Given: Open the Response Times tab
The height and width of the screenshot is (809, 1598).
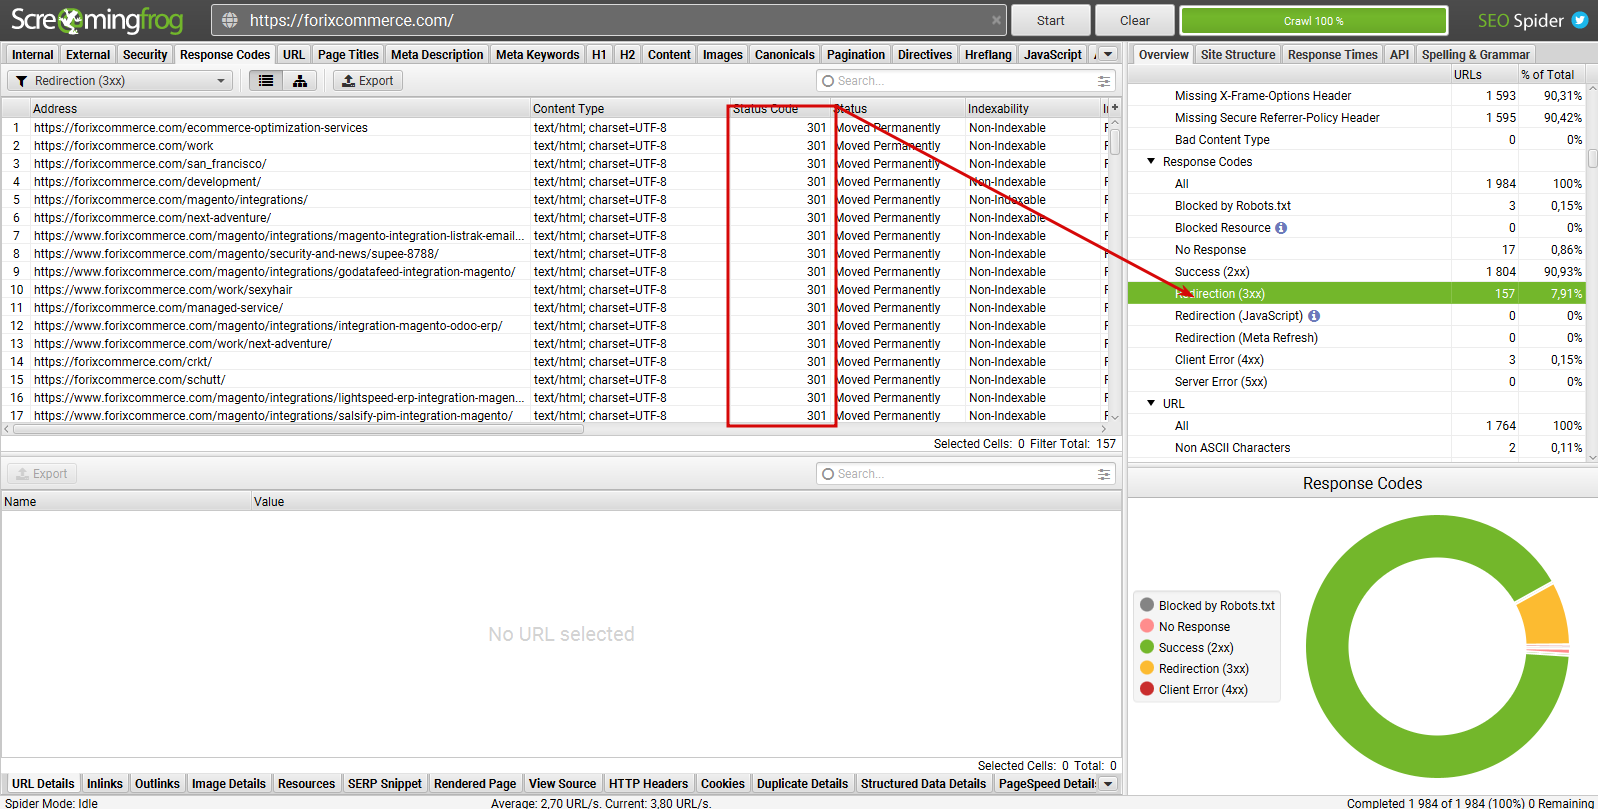Looking at the screenshot, I should click(x=1333, y=55).
